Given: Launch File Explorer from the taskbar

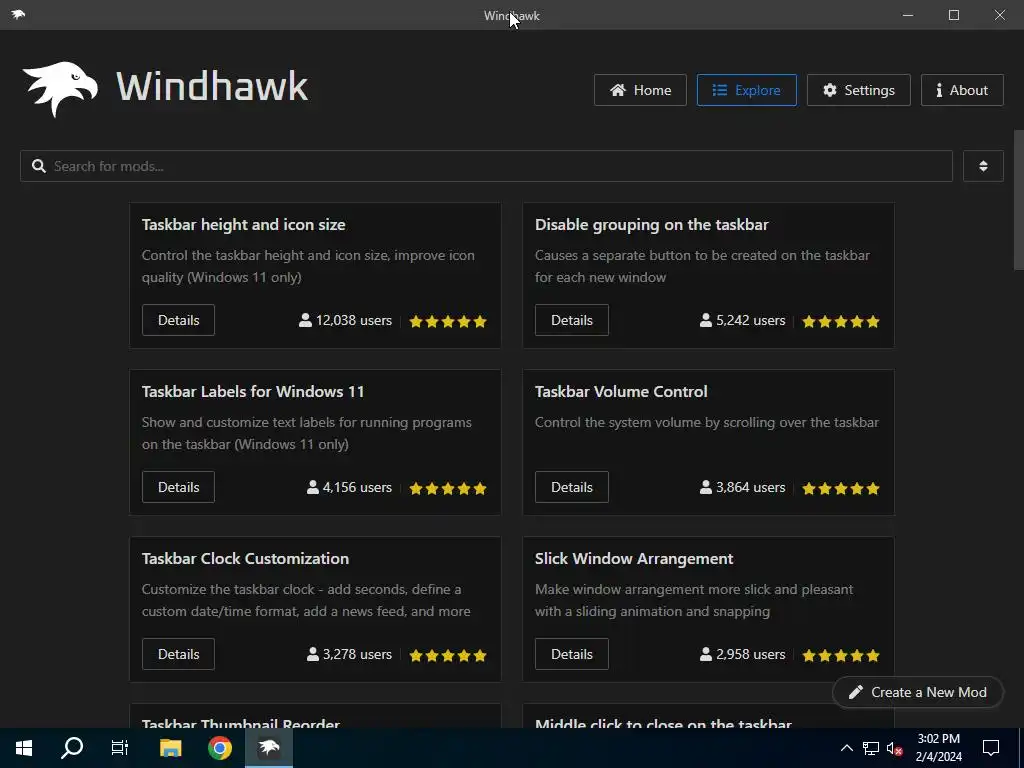Looking at the screenshot, I should [x=170, y=748].
